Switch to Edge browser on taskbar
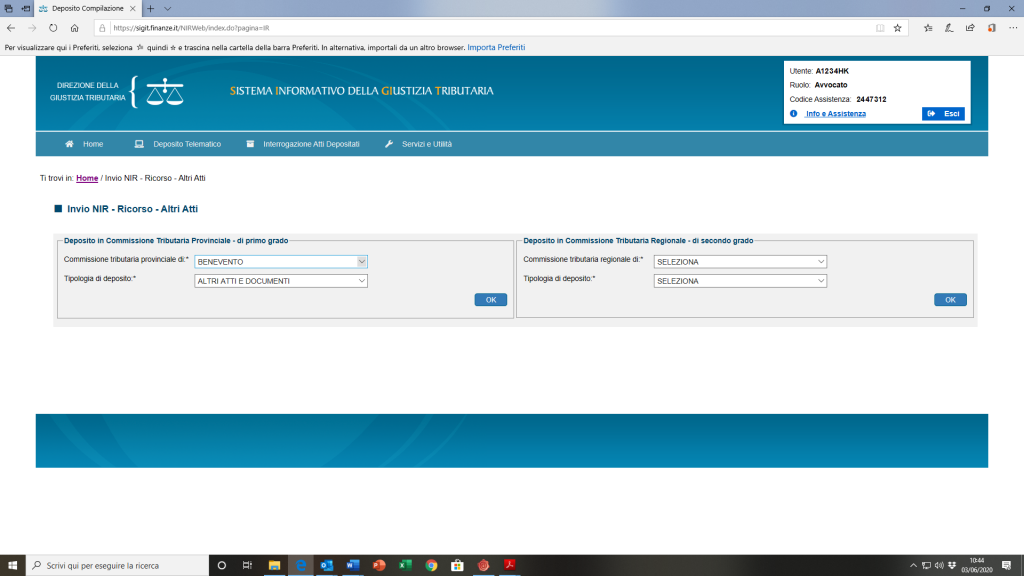The image size is (1024, 576). point(300,566)
